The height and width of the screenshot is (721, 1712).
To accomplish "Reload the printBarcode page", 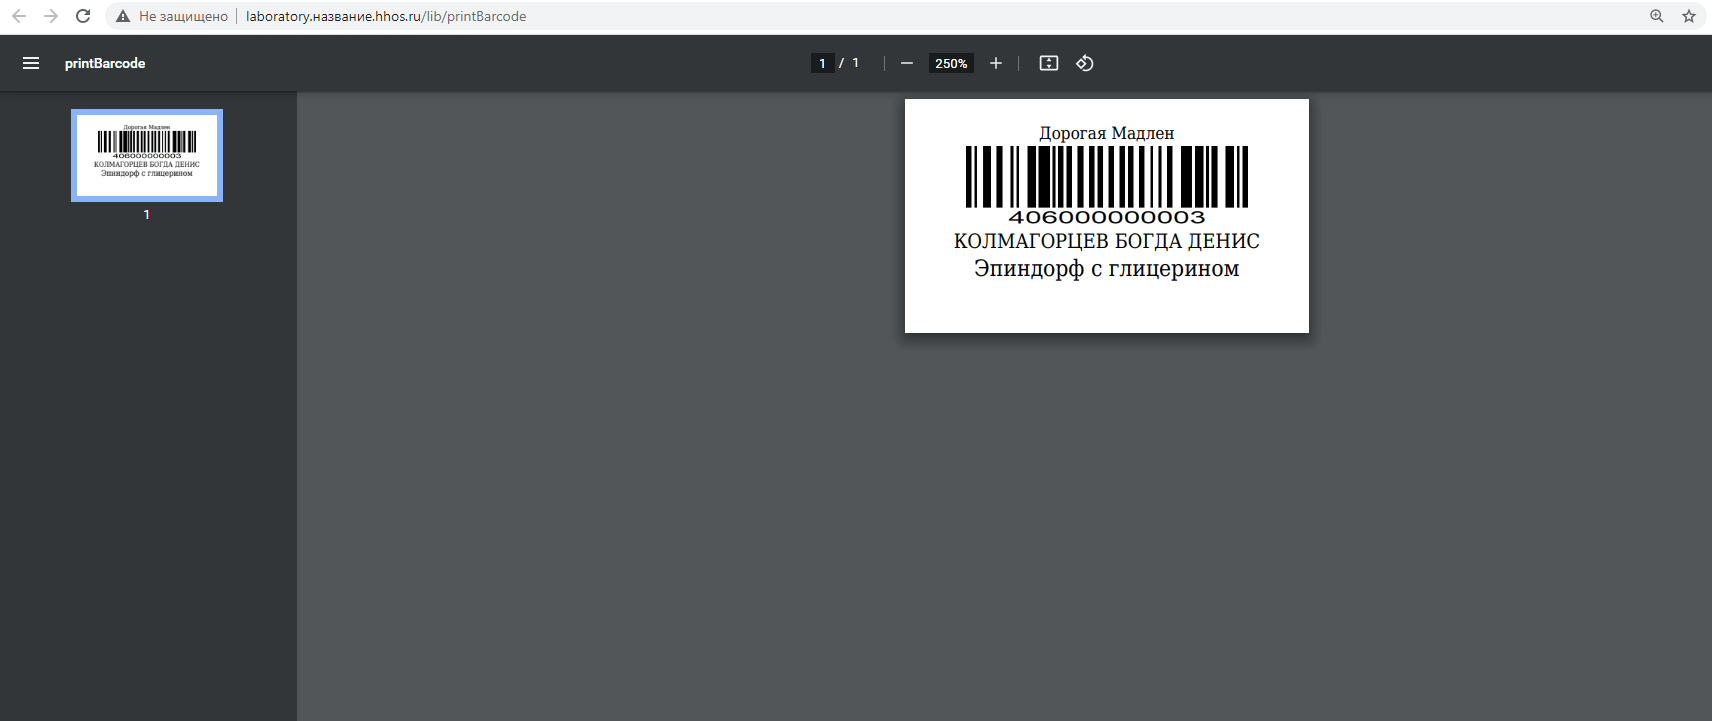I will (x=83, y=16).
